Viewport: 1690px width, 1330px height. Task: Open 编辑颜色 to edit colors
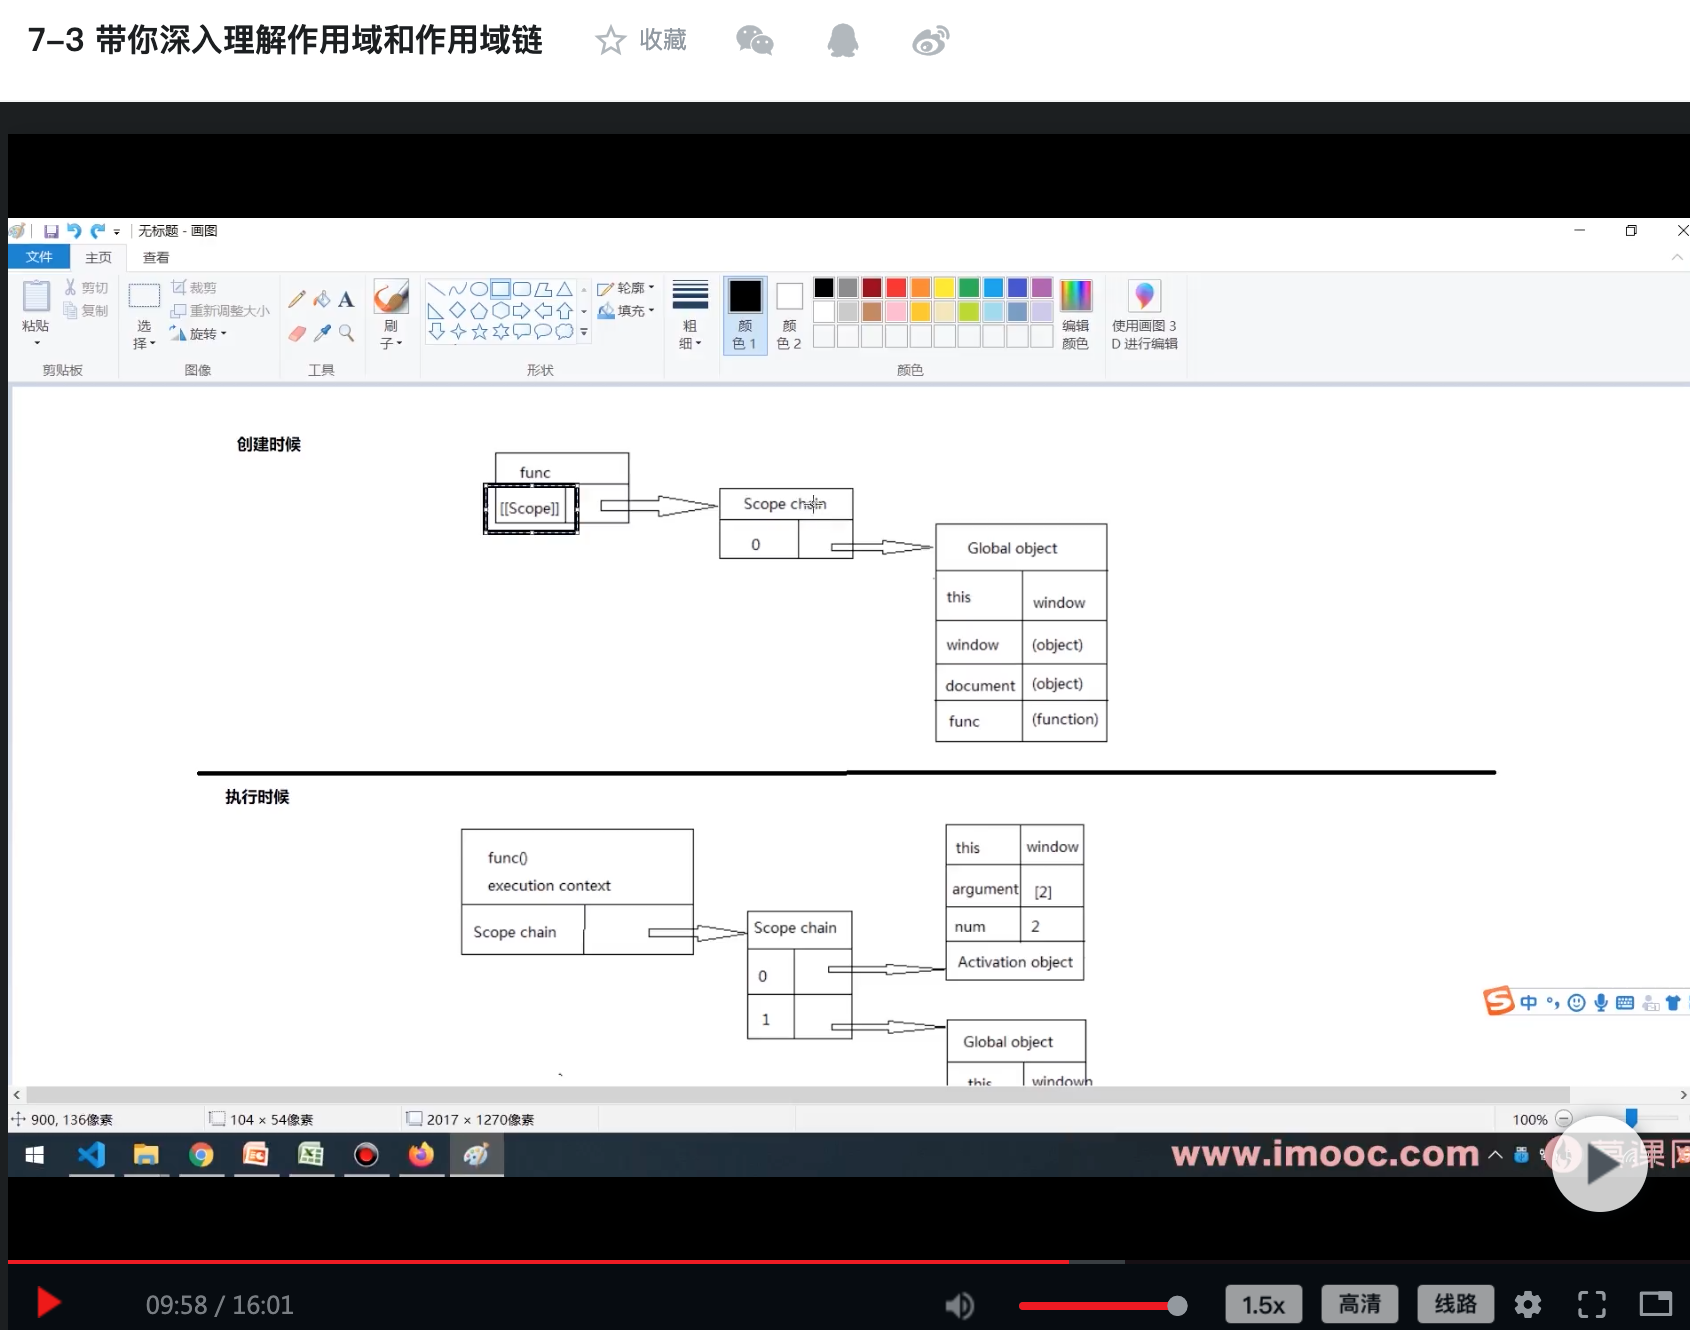tap(1076, 312)
